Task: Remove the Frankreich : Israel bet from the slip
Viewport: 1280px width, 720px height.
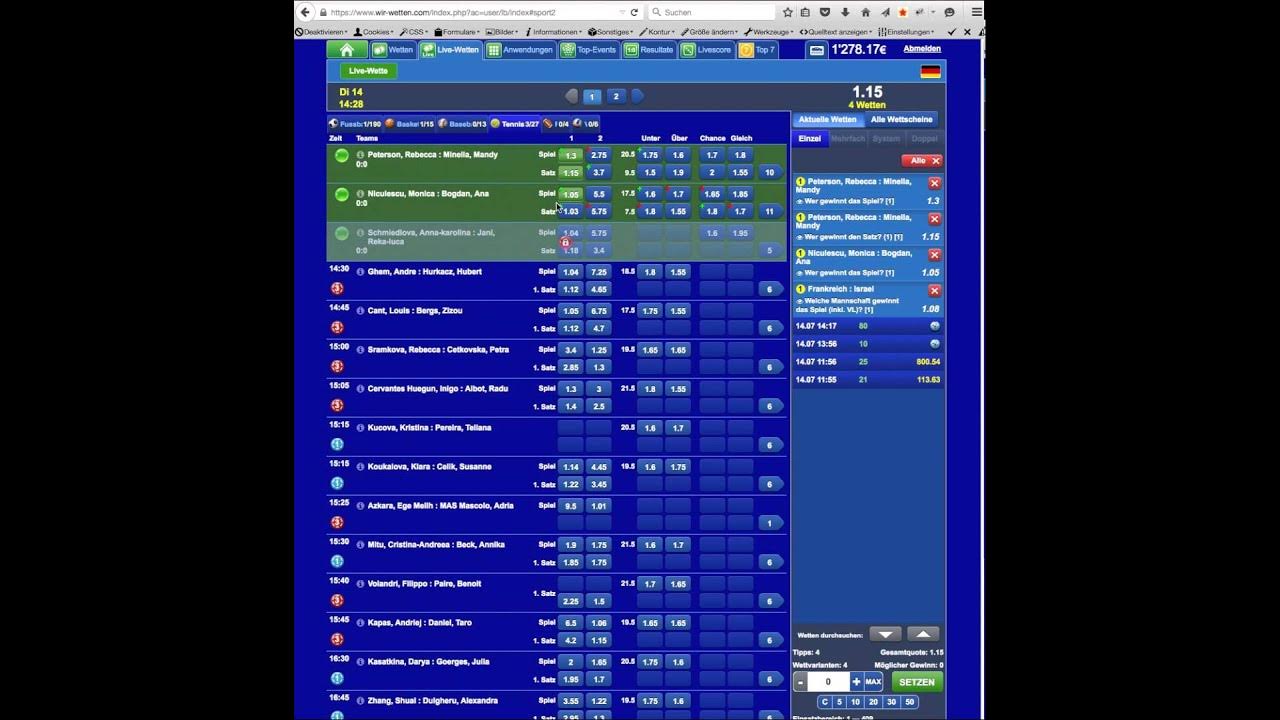Action: (934, 290)
